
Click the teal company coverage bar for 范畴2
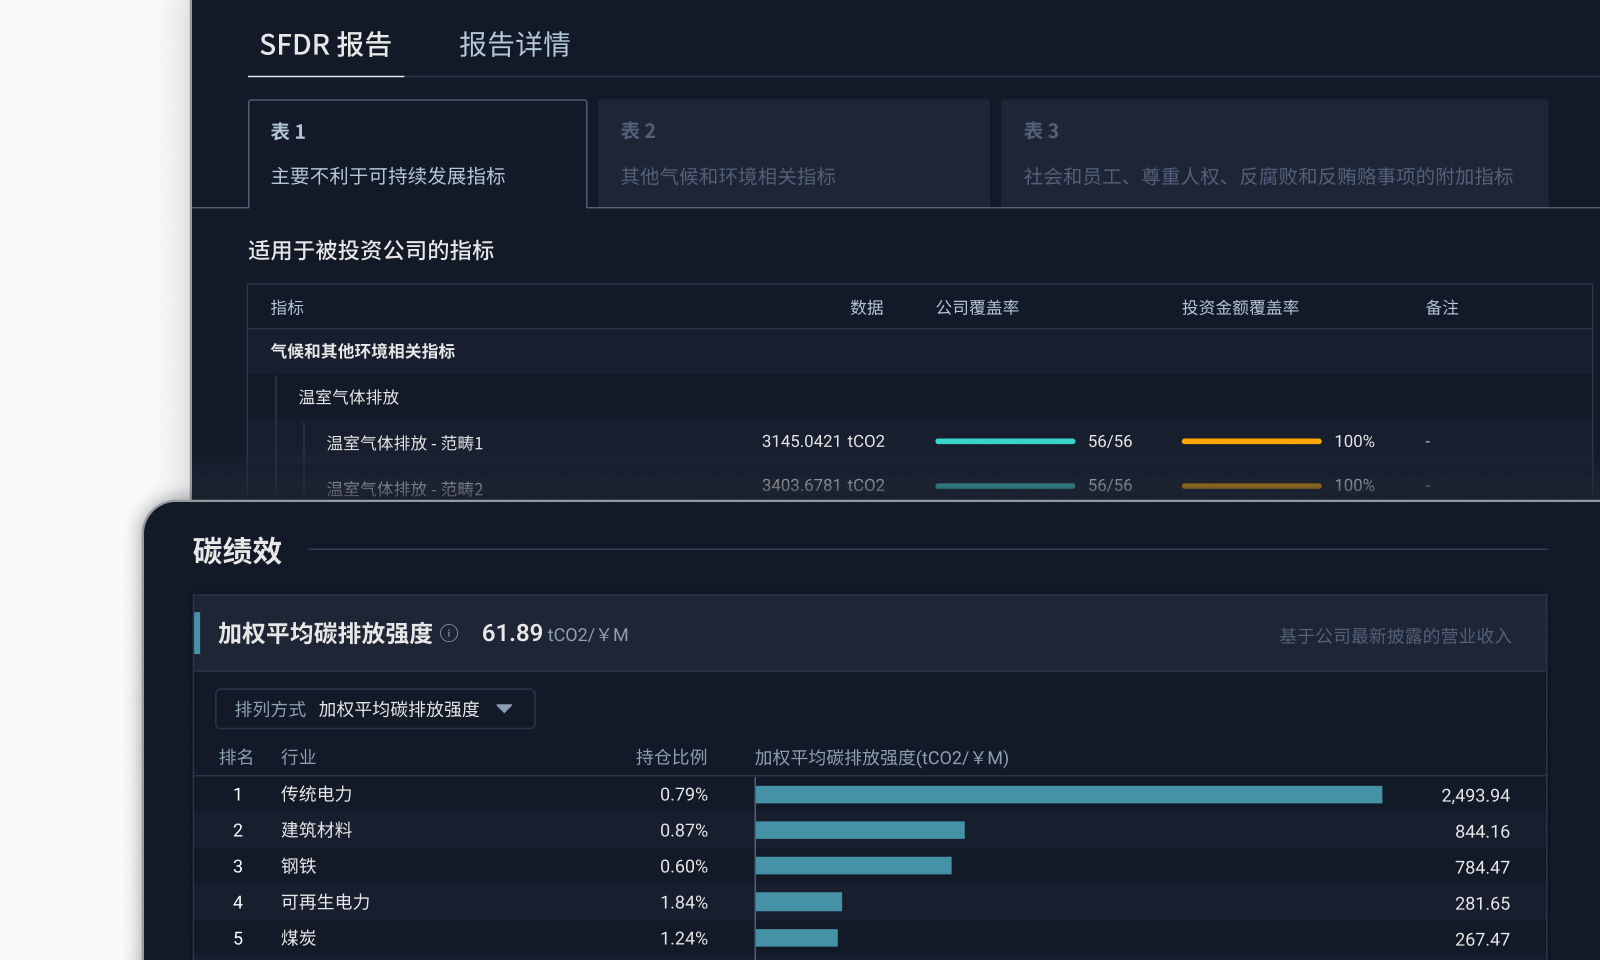click(1005, 486)
